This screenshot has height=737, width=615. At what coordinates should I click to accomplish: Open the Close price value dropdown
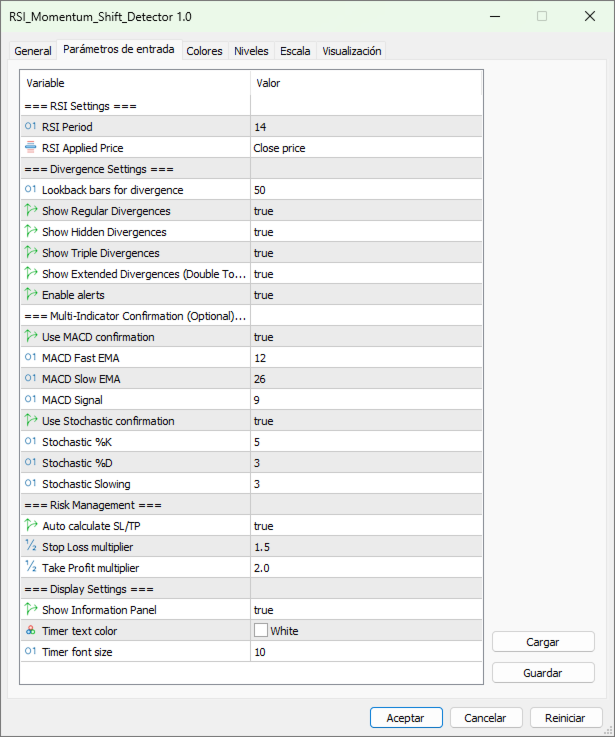tap(366, 148)
